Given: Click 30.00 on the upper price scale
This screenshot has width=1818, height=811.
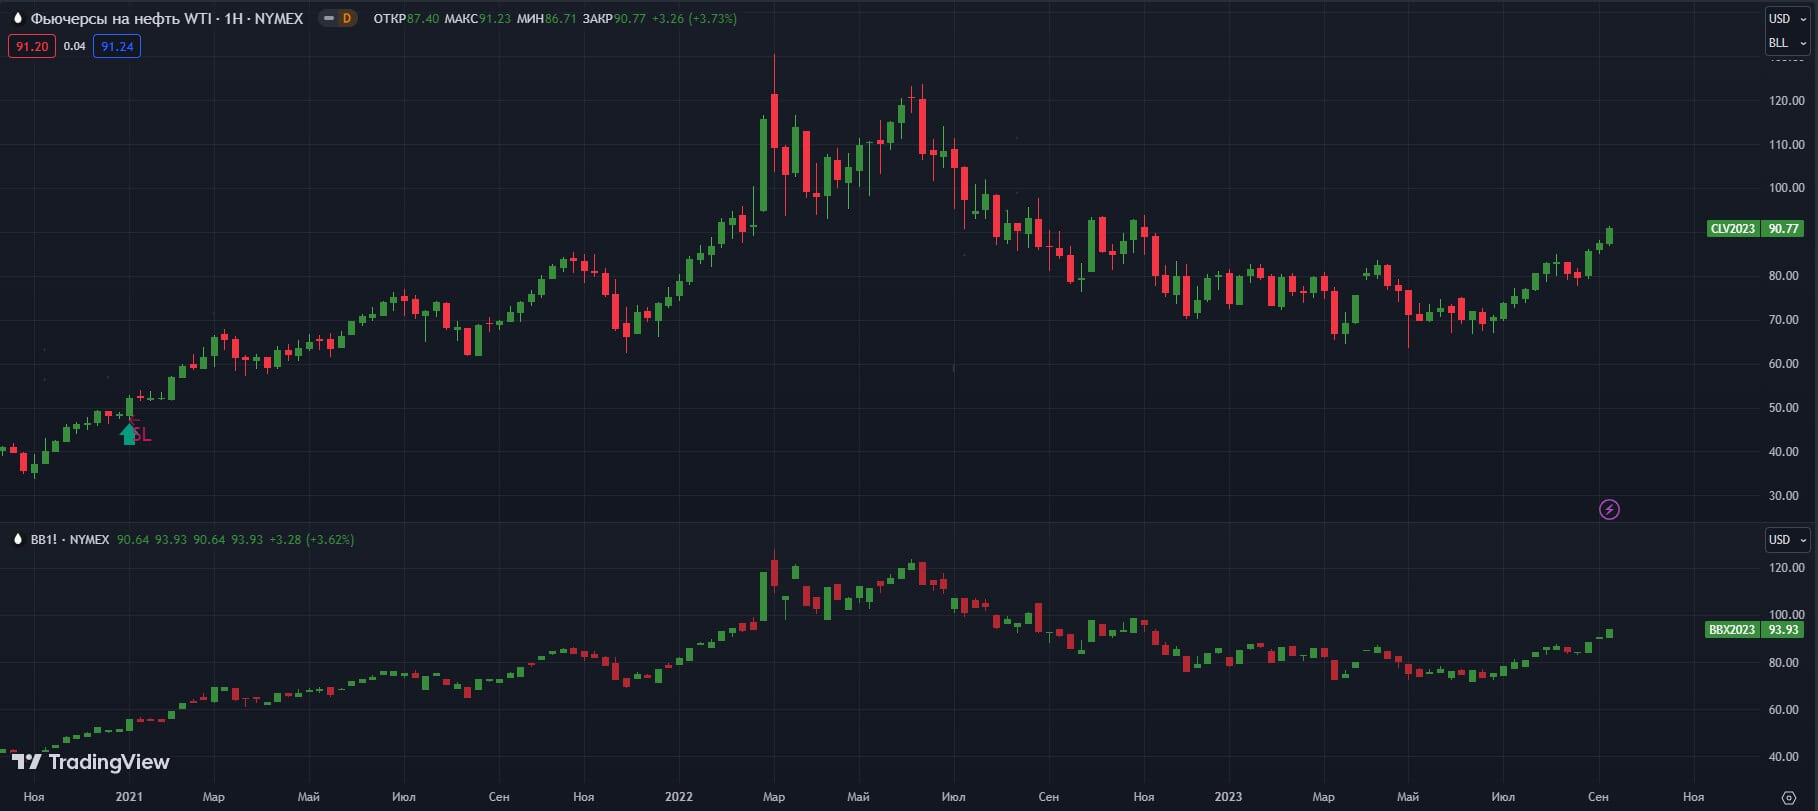Looking at the screenshot, I should point(1784,496).
